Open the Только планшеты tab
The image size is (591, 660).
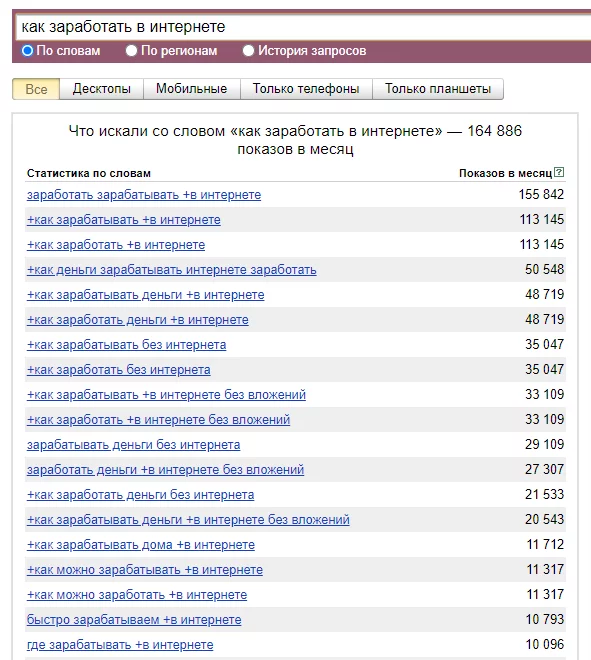click(x=438, y=89)
